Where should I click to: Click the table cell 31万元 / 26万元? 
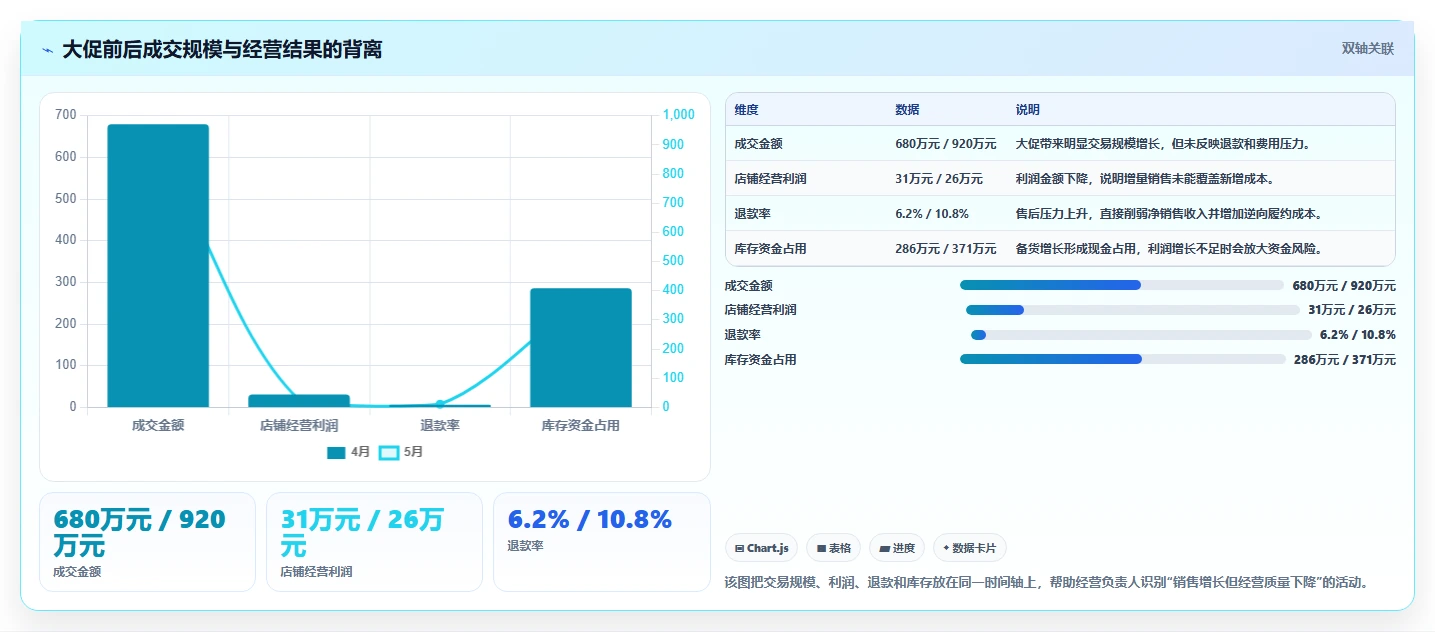[x=939, y=179]
